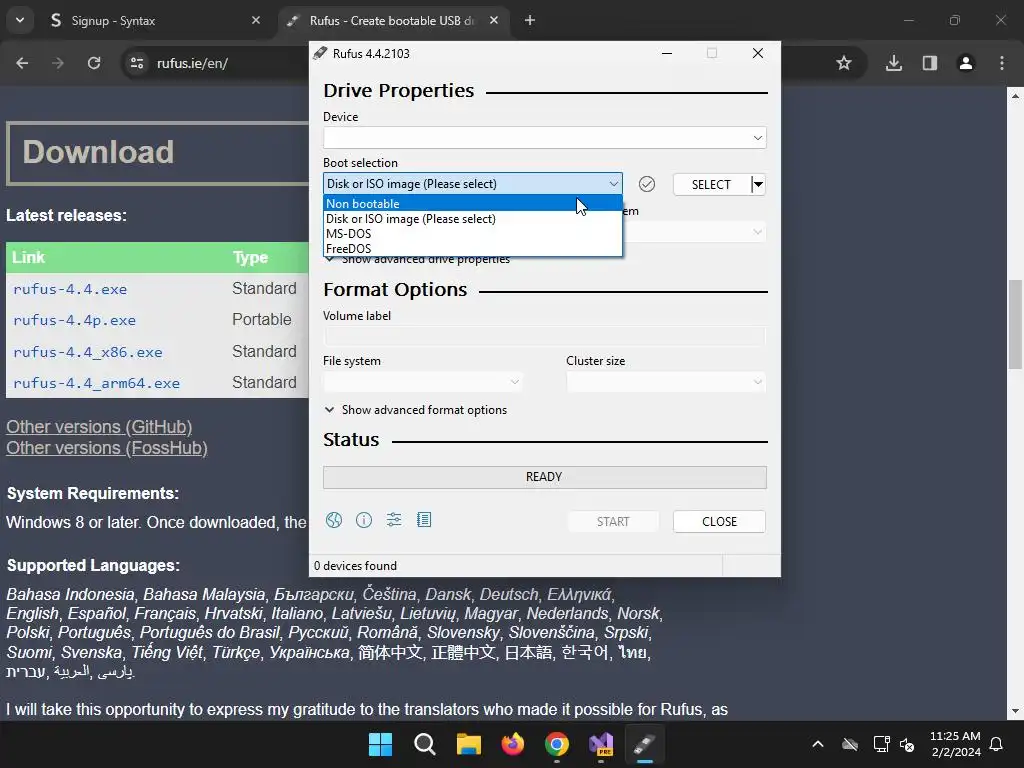Viewport: 1024px width, 768px height.
Task: Go back in Chrome
Action: coord(22,63)
